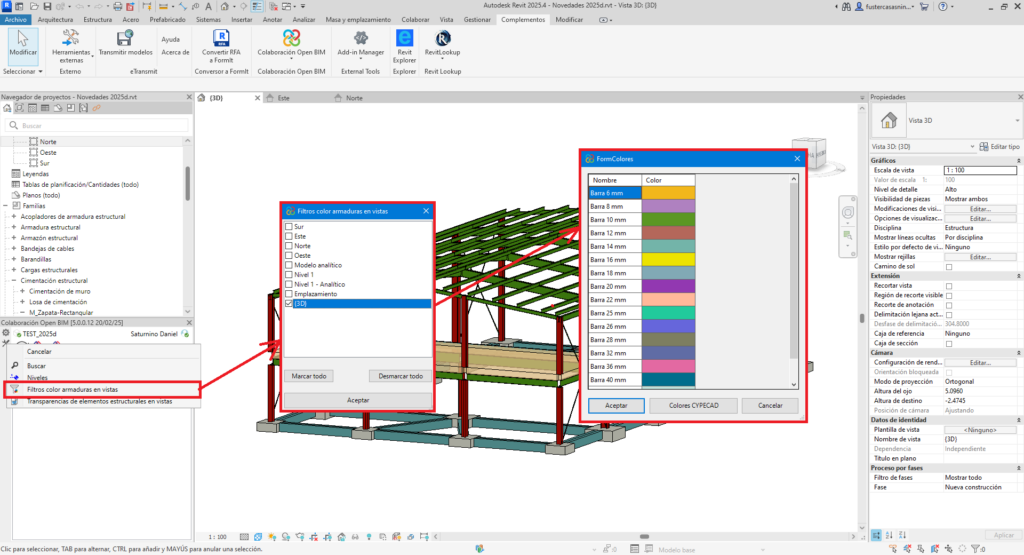Viewport: 1024px width, 555px height.
Task: Check the Nivel 1 - Analítico checkbox
Action: click(289, 284)
